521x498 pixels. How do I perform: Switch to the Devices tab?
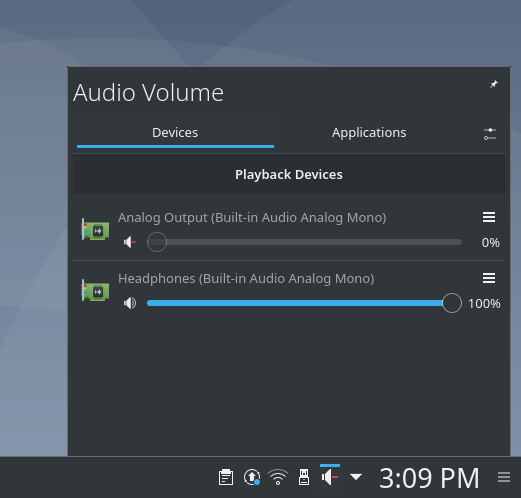click(x=175, y=133)
